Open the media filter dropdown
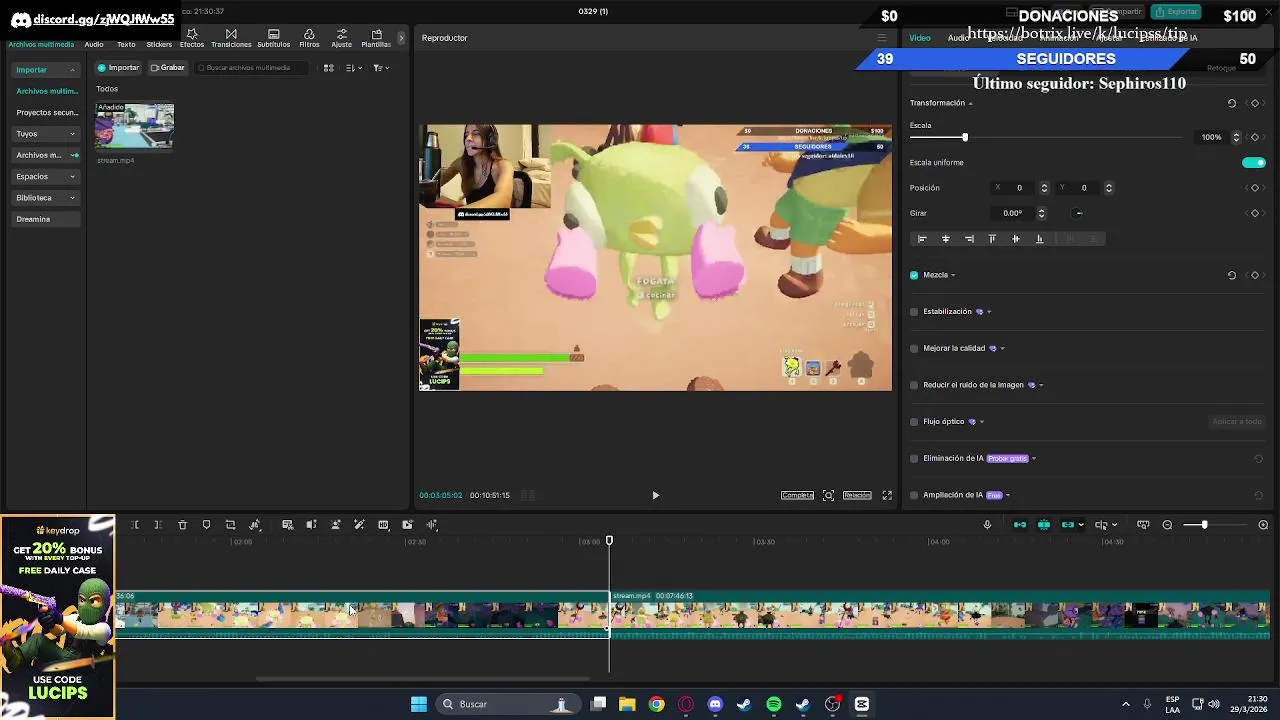The image size is (1280, 720). coord(381,68)
